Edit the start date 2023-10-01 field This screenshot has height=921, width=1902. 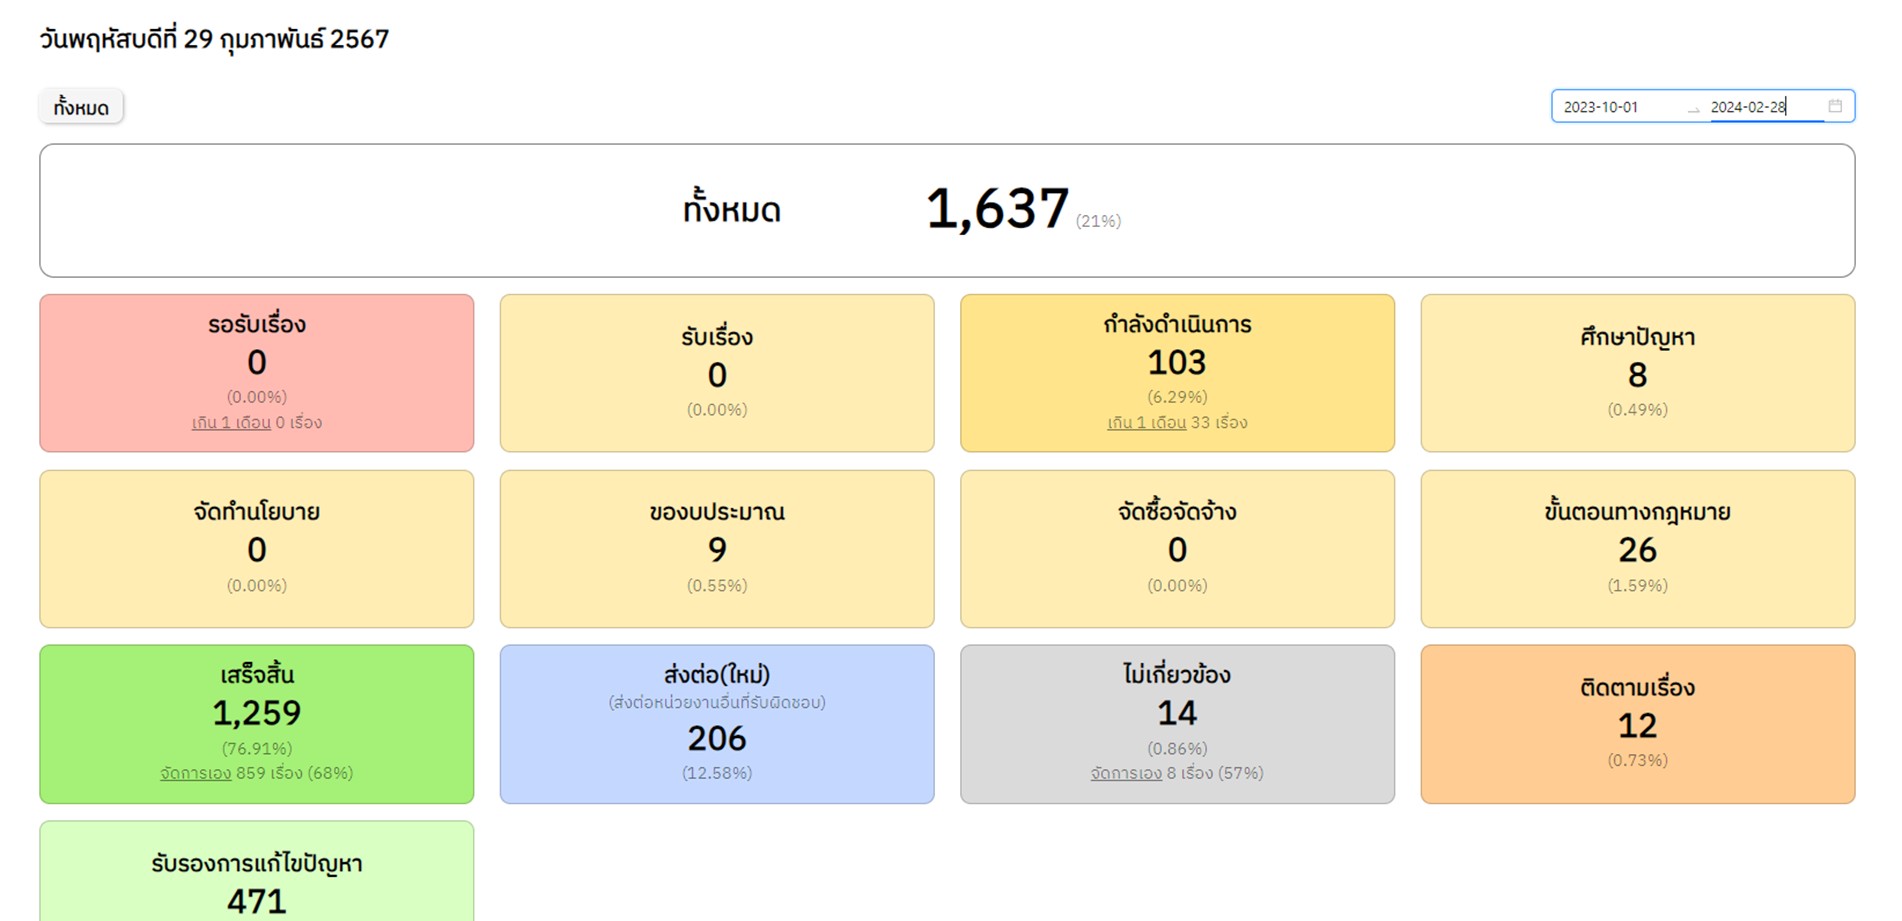coord(1618,107)
